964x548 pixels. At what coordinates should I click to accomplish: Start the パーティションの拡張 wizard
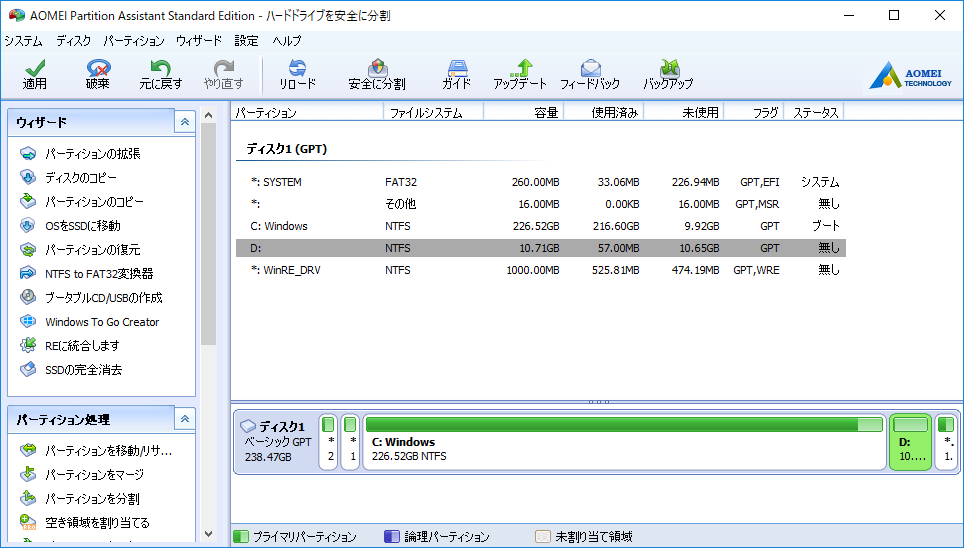coord(92,154)
